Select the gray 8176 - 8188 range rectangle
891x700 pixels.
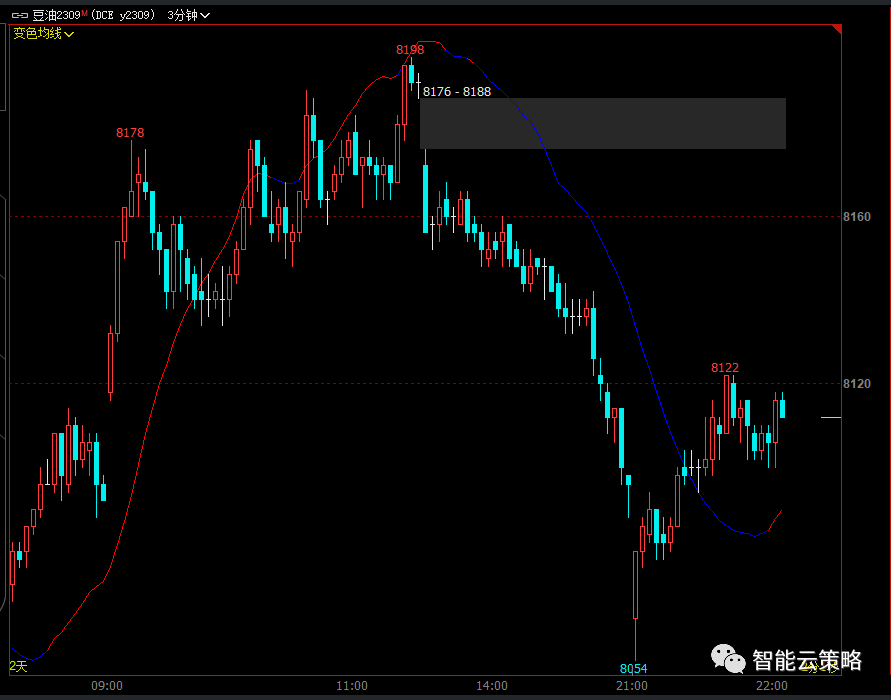tap(602, 123)
